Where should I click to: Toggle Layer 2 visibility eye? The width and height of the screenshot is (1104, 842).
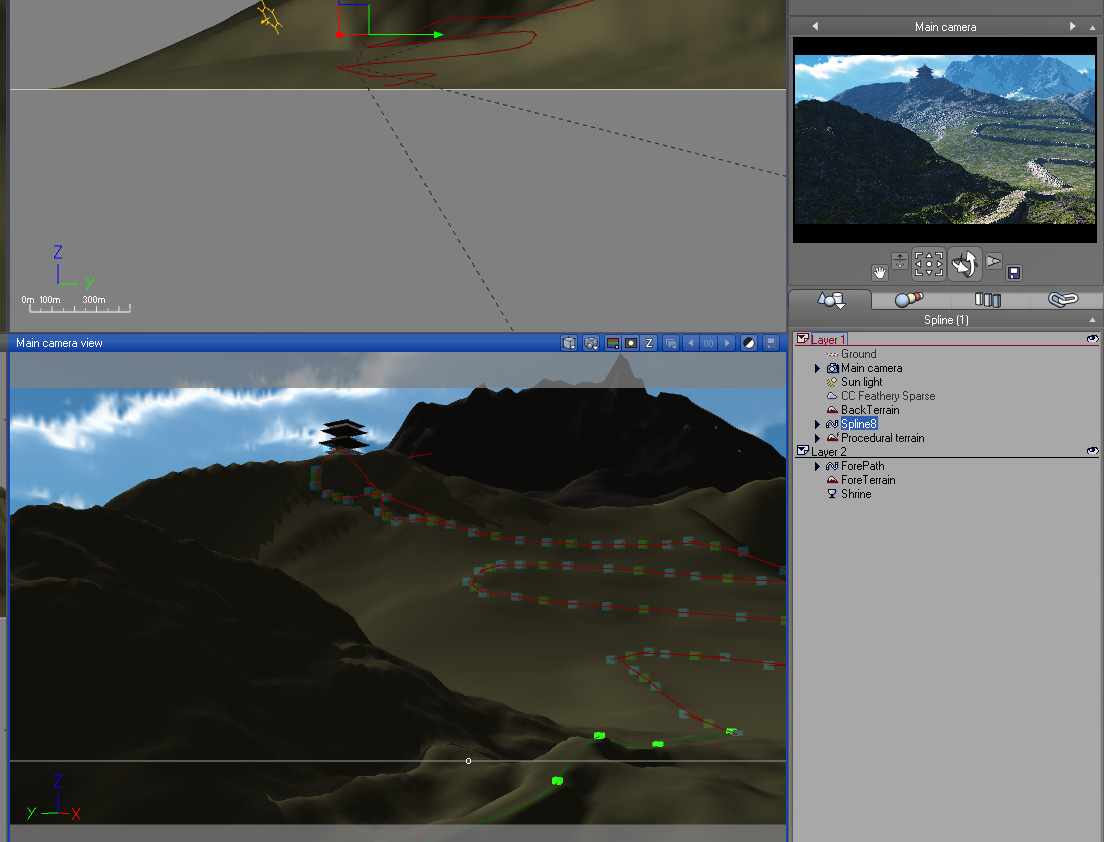pos(1092,451)
